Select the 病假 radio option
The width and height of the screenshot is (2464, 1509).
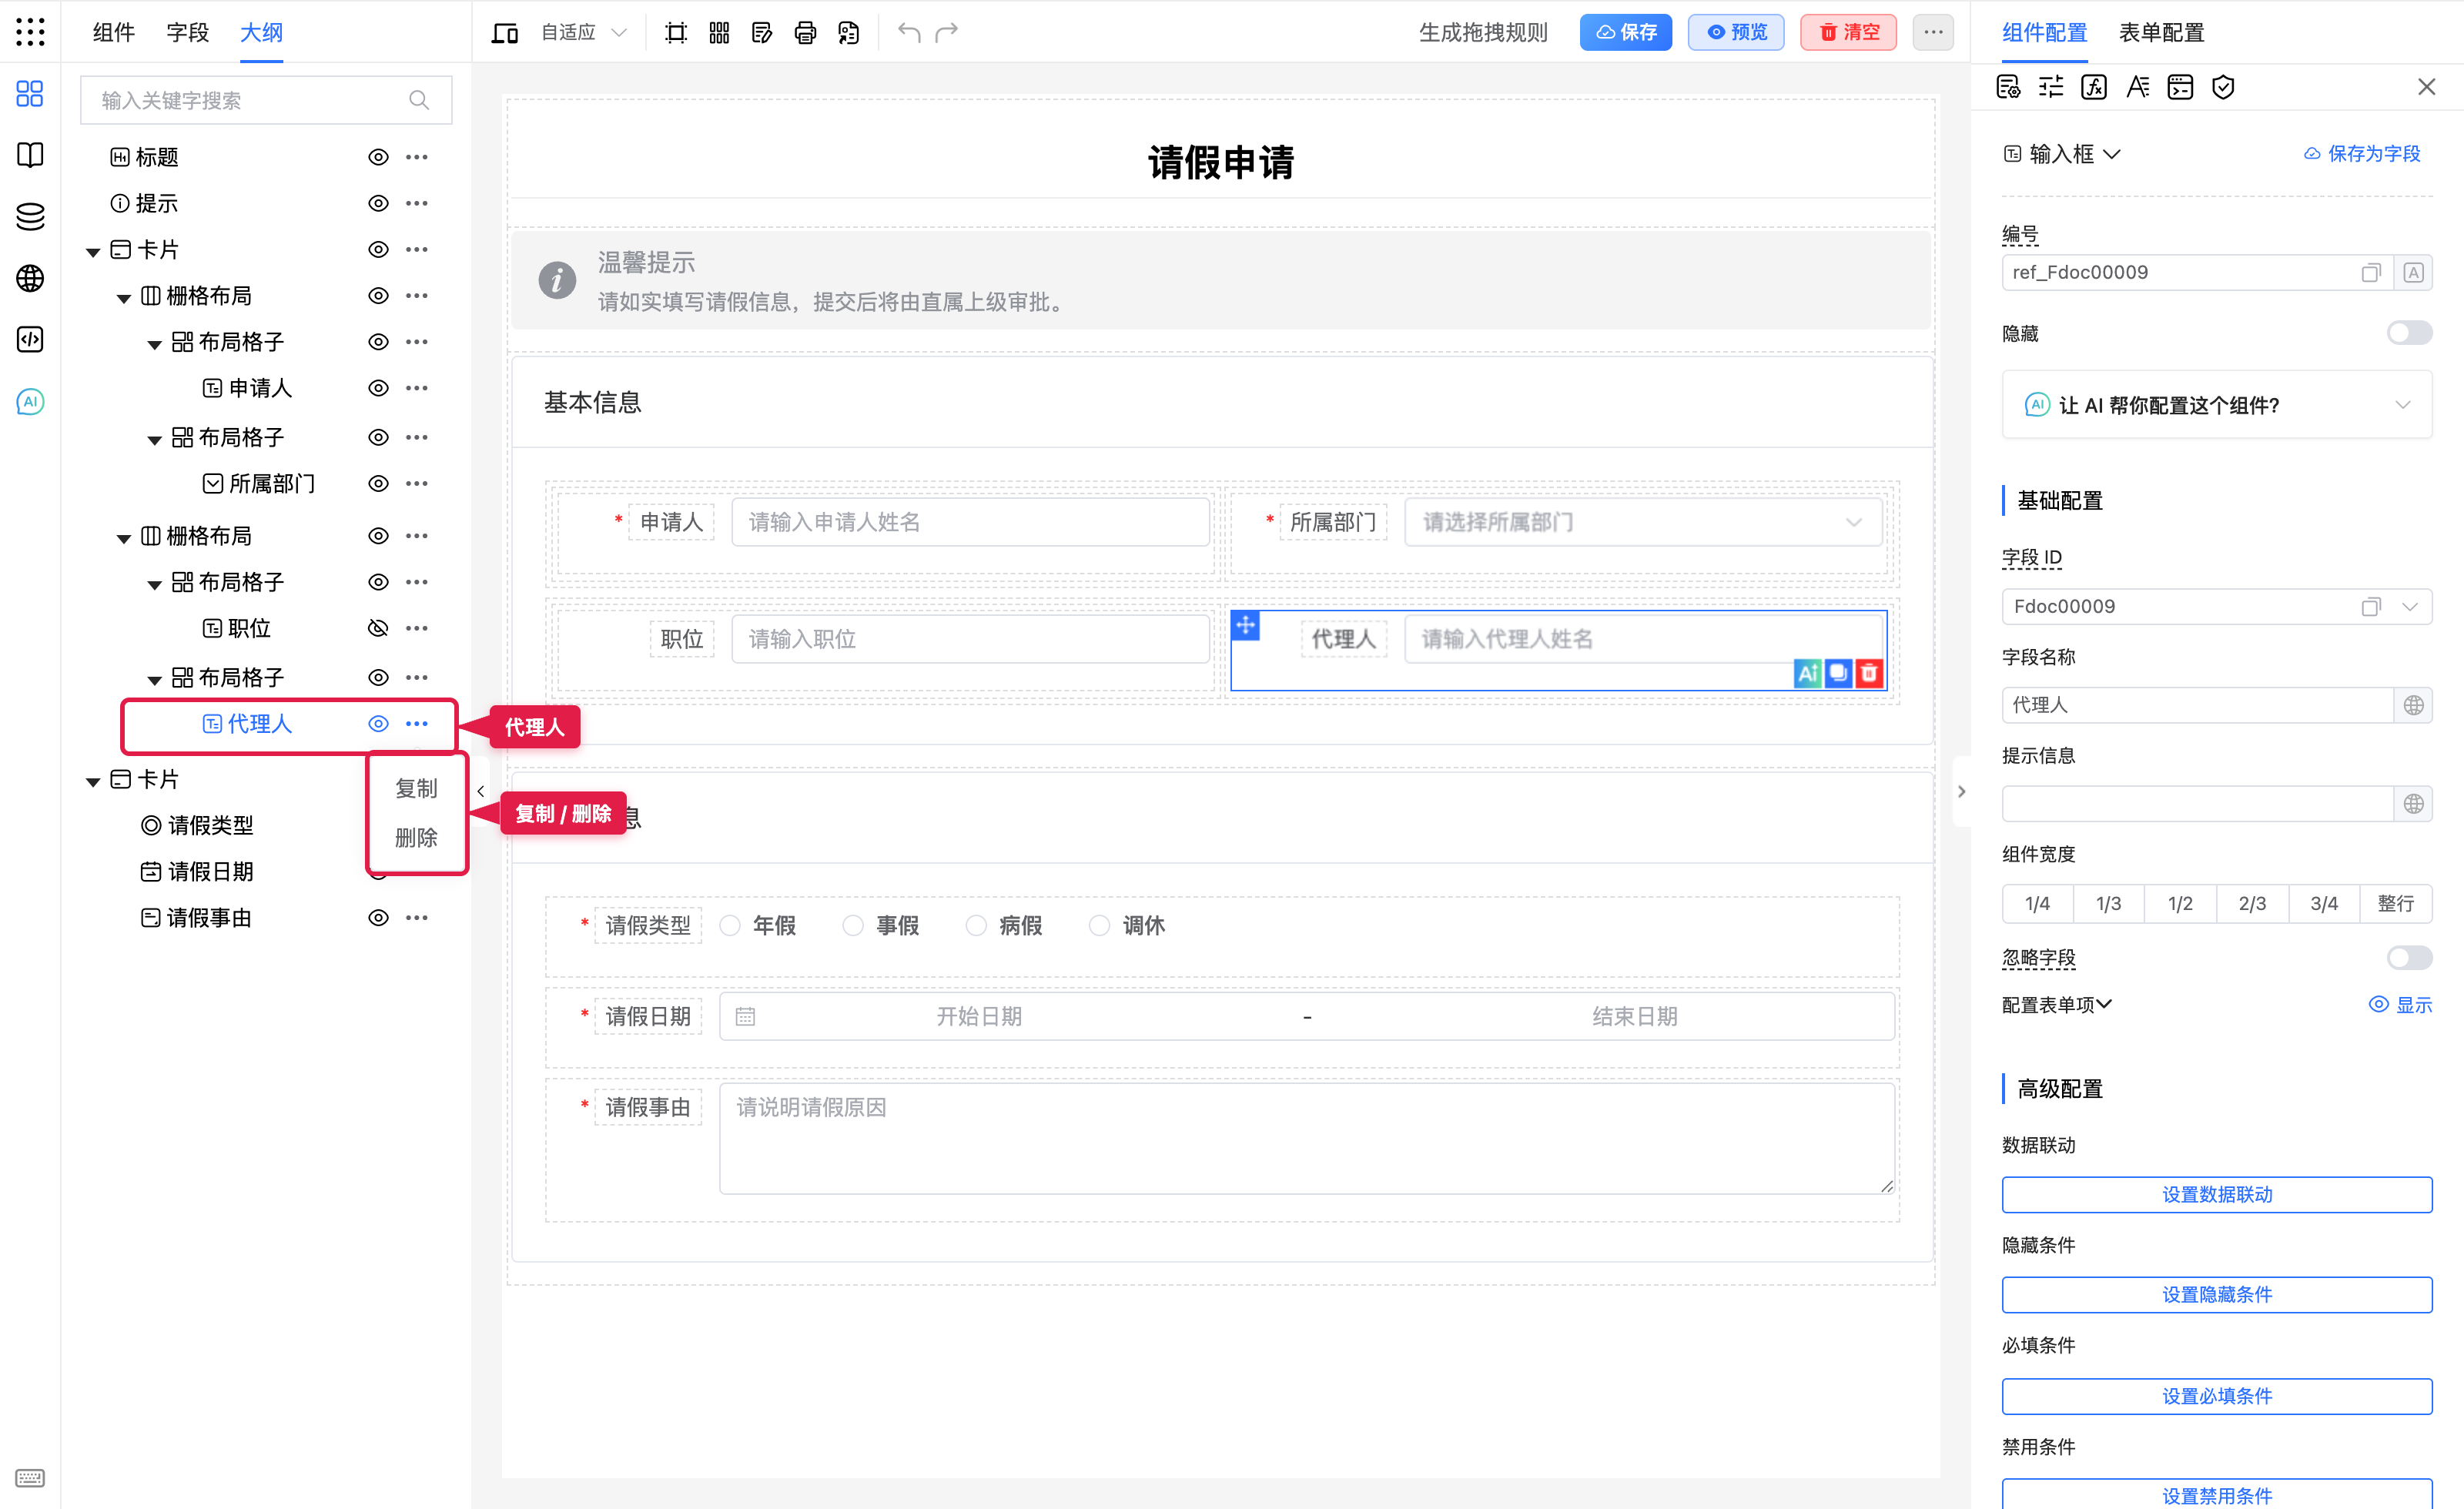pos(976,926)
